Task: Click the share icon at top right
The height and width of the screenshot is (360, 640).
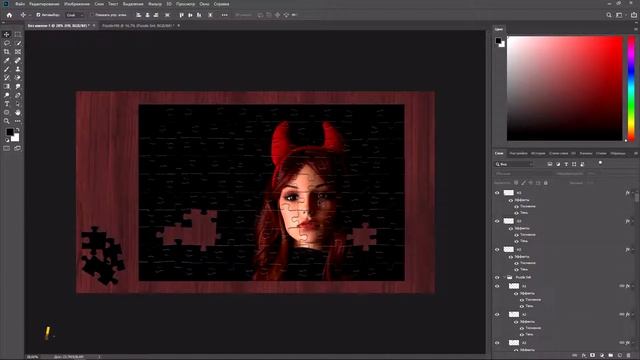Action: [634, 15]
